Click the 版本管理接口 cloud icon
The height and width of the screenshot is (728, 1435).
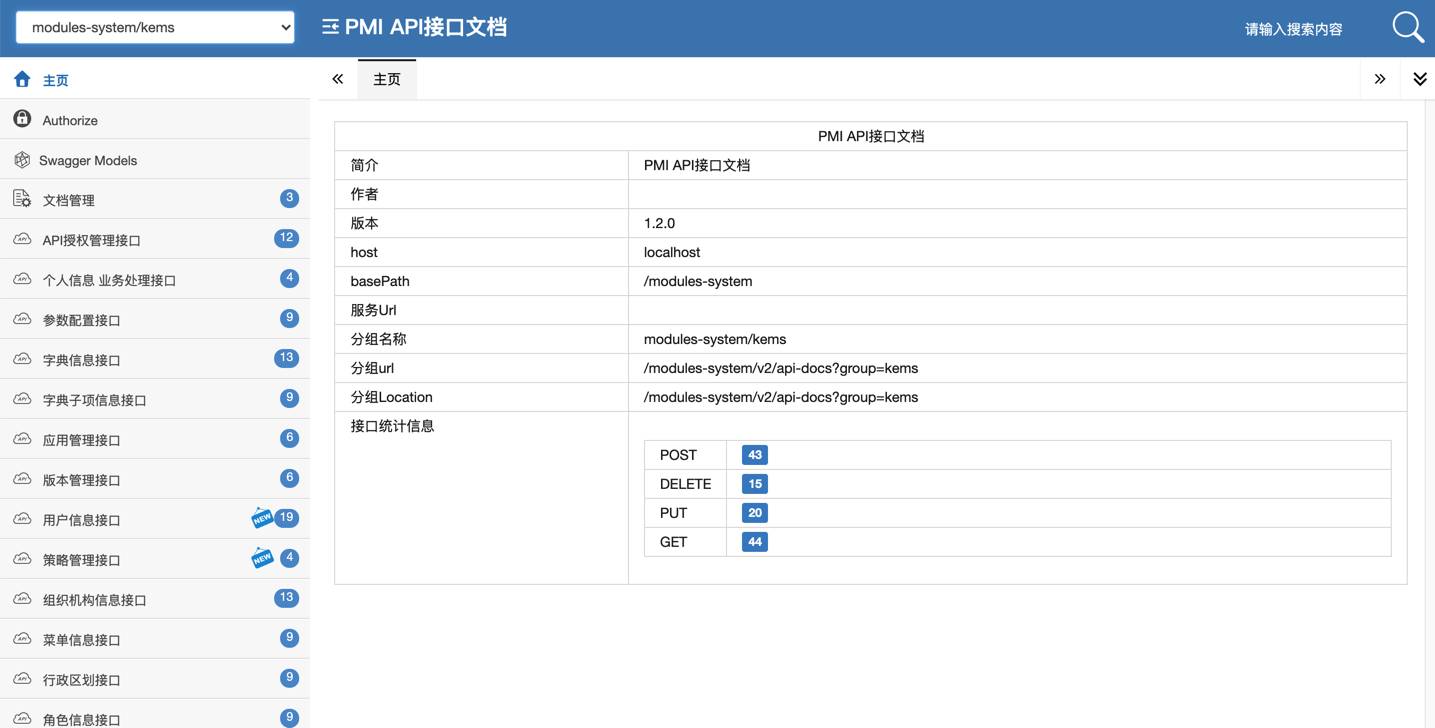click(22, 479)
